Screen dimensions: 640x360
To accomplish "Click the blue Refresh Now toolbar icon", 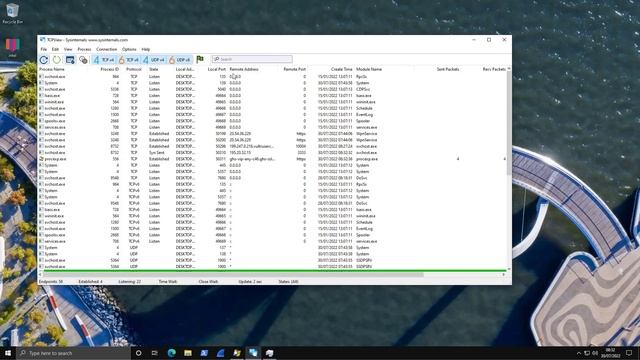I will pos(44,60).
